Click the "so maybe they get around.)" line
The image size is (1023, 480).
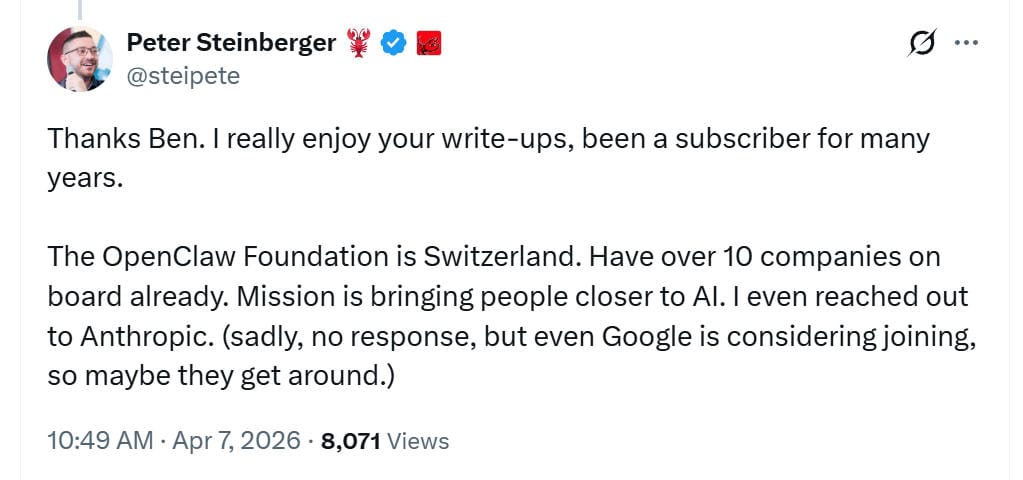(221, 377)
